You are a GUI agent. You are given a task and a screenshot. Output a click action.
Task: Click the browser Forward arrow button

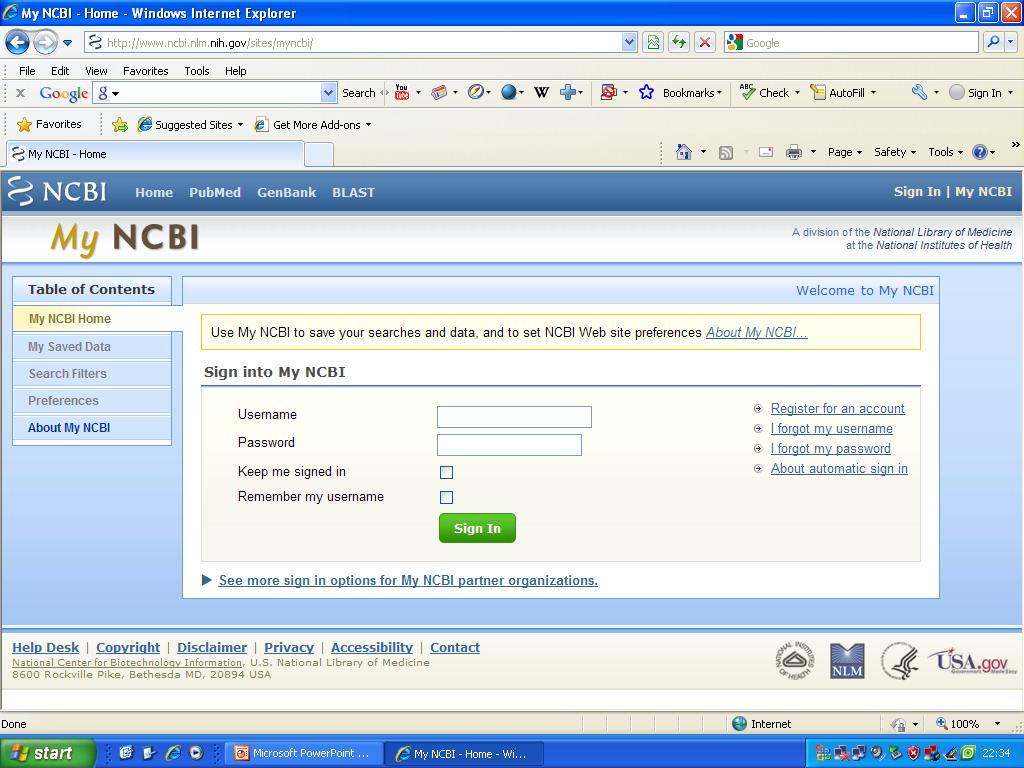[x=44, y=43]
